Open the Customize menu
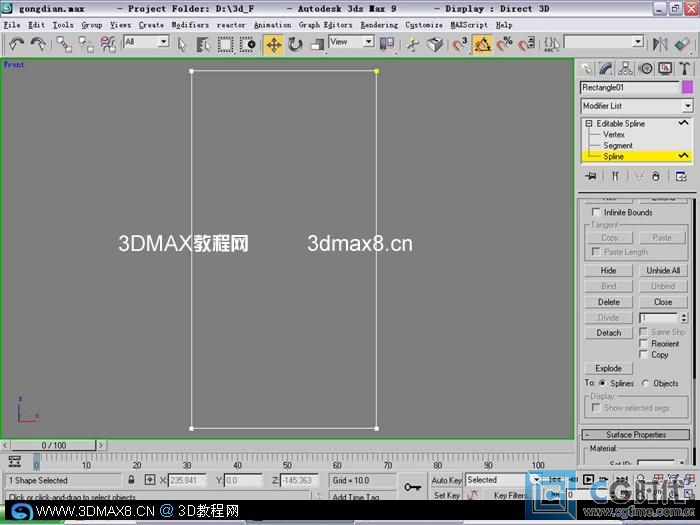700x525 pixels. (424, 25)
